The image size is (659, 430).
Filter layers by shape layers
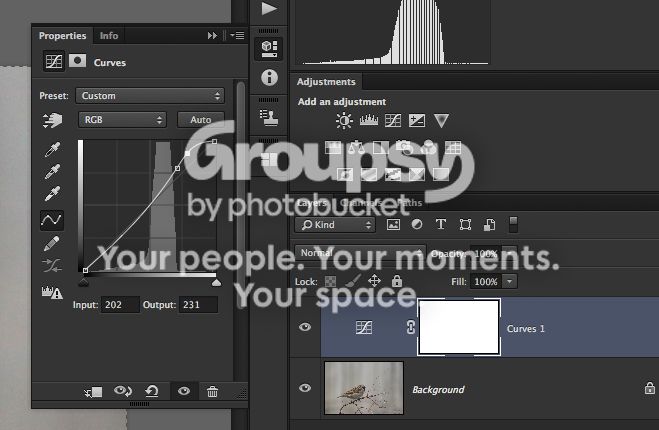pyautogui.click(x=465, y=224)
